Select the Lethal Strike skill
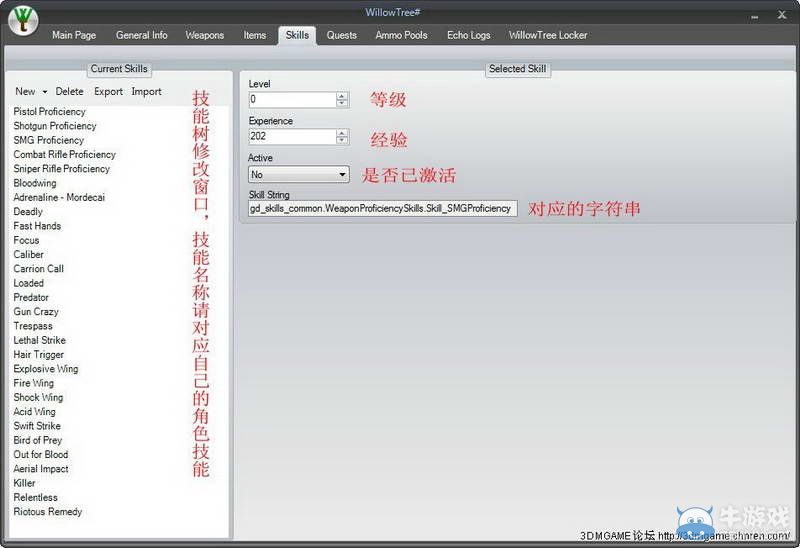This screenshot has width=800, height=548. pos(39,340)
